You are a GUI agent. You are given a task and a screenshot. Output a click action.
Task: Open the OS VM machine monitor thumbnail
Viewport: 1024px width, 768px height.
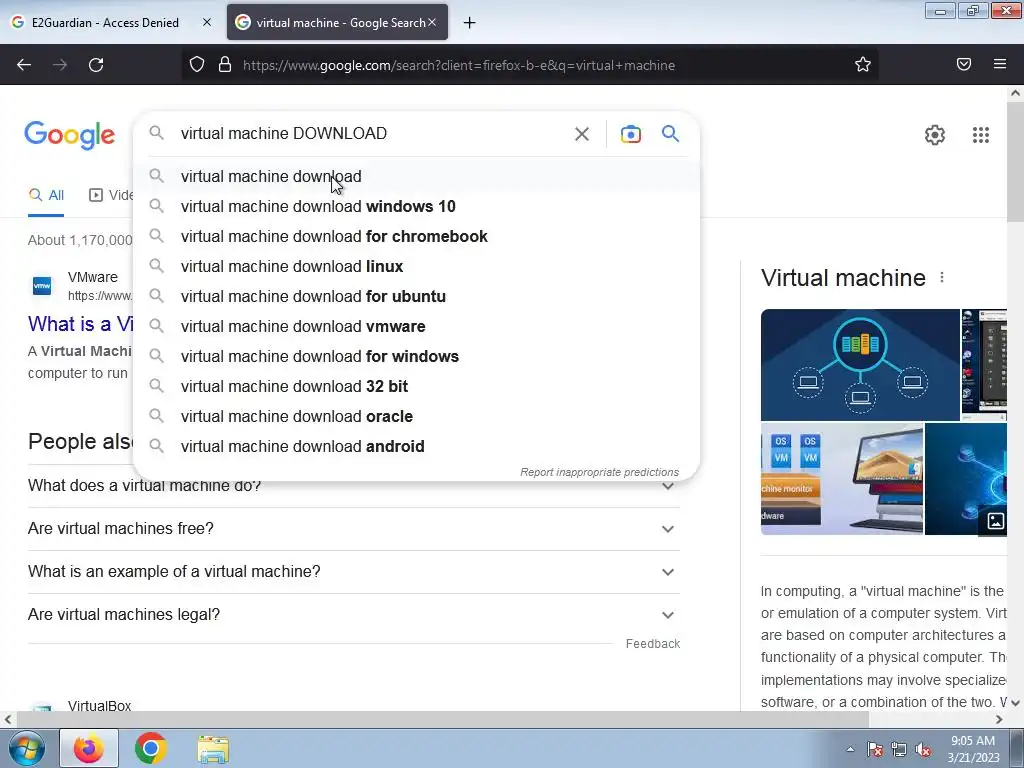[791, 479]
